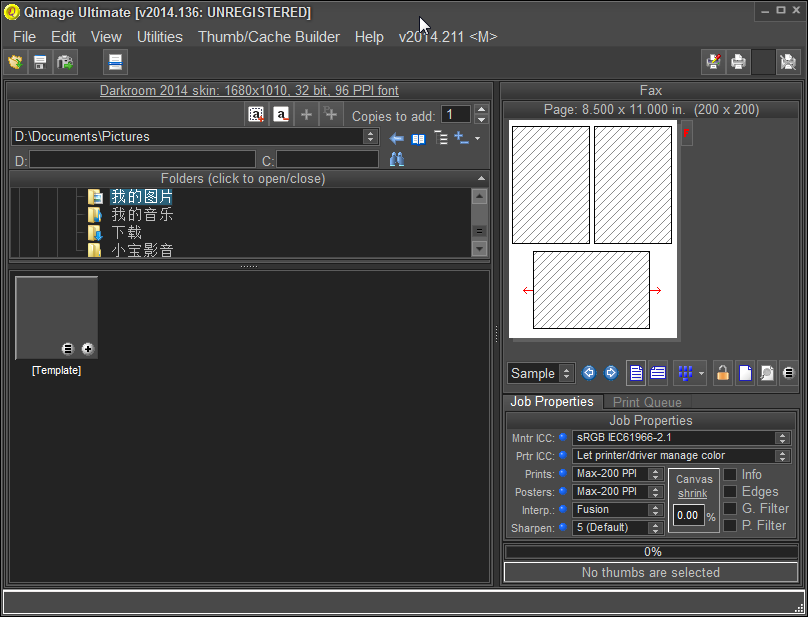Click the 0% progress bar
The height and width of the screenshot is (617, 808).
[x=651, y=551]
